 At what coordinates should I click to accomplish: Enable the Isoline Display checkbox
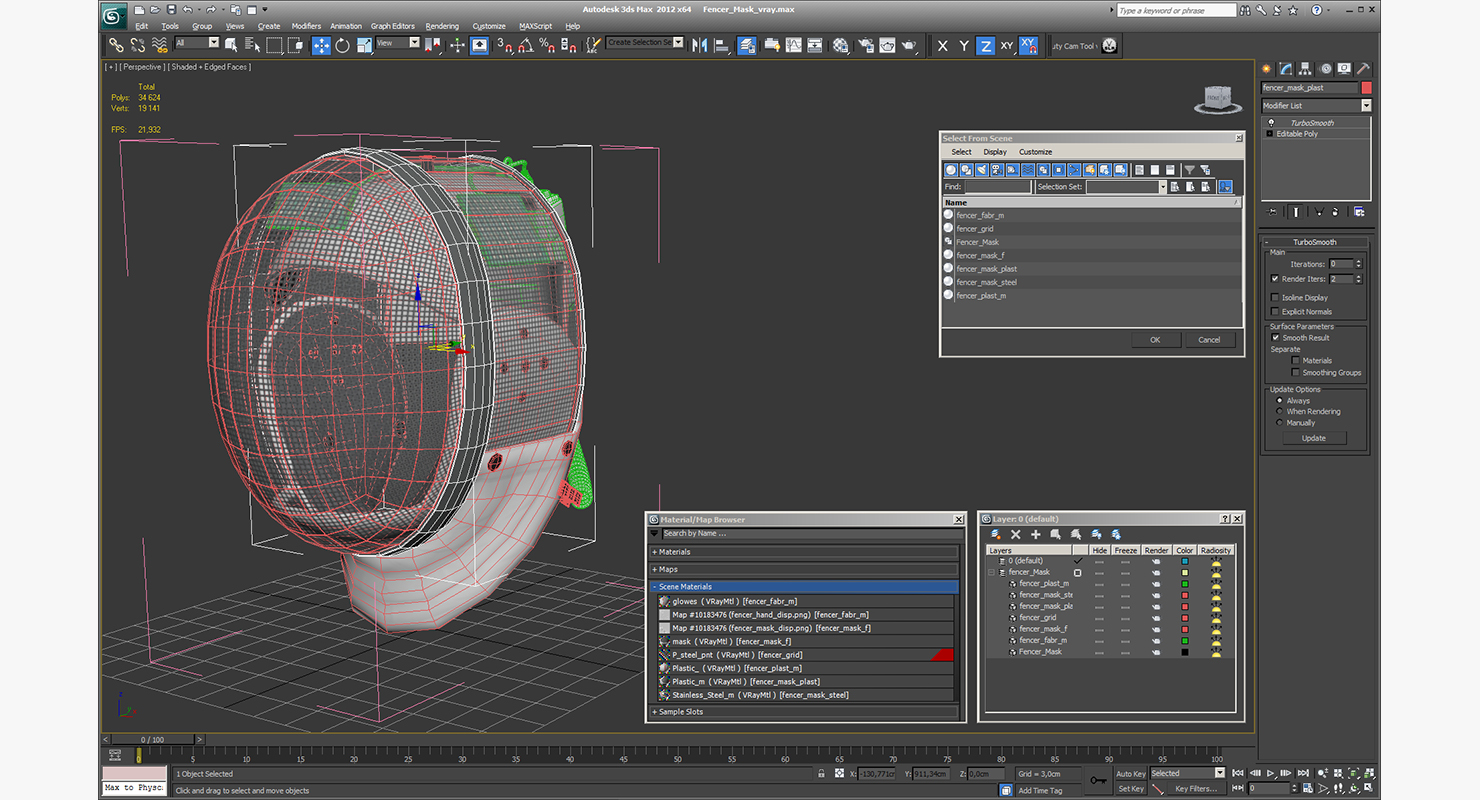[x=1275, y=297]
